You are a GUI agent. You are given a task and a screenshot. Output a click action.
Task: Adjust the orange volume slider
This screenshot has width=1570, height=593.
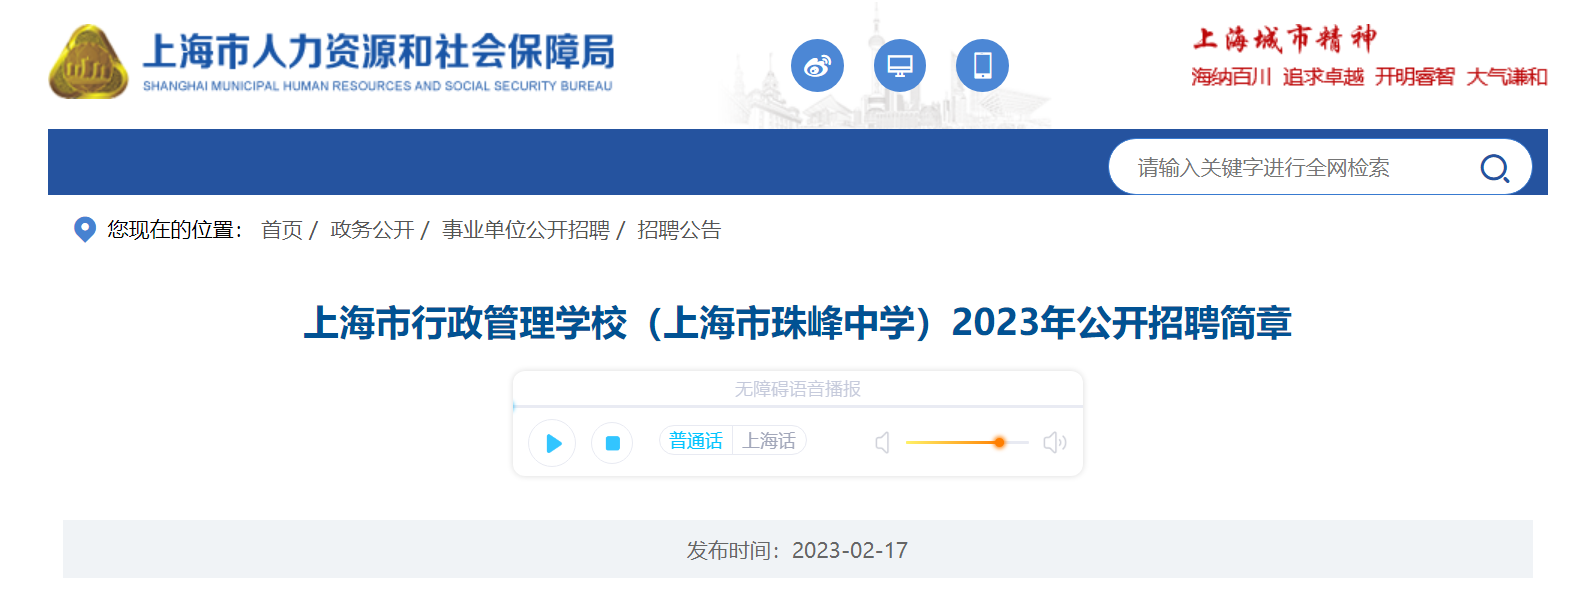967,442
